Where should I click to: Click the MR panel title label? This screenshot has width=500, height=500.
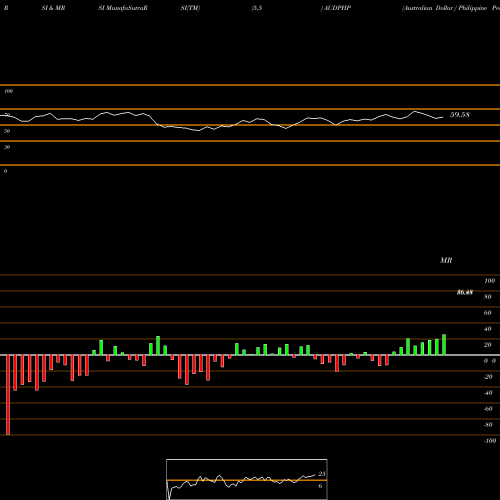(446, 260)
